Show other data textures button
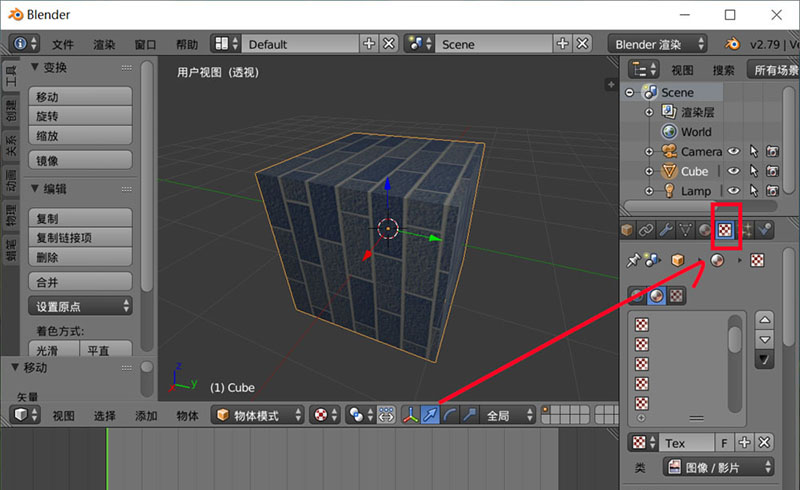The height and width of the screenshot is (490, 800). pos(677,296)
